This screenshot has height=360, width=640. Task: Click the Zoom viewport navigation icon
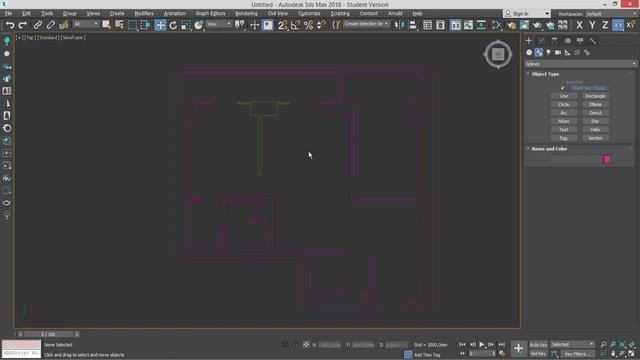click(x=604, y=344)
